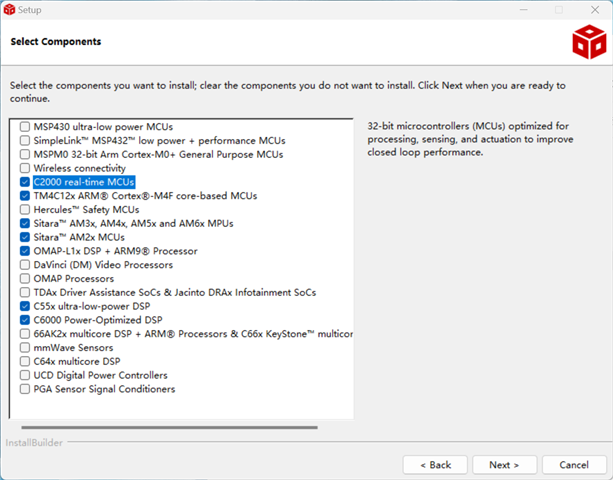
Task: Check Wireless connectivity component
Action: [25, 169]
